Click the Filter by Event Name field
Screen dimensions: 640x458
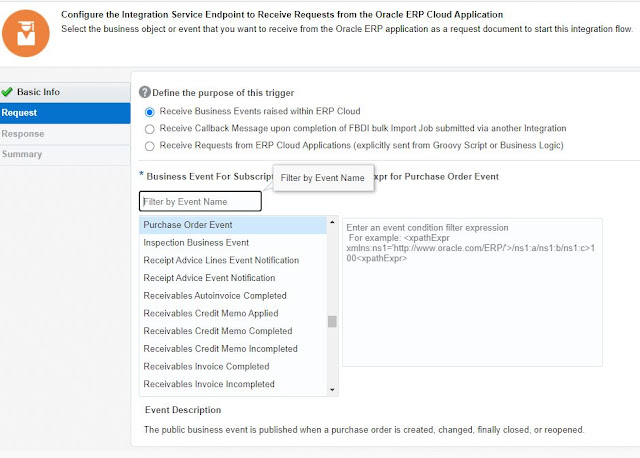pos(200,201)
